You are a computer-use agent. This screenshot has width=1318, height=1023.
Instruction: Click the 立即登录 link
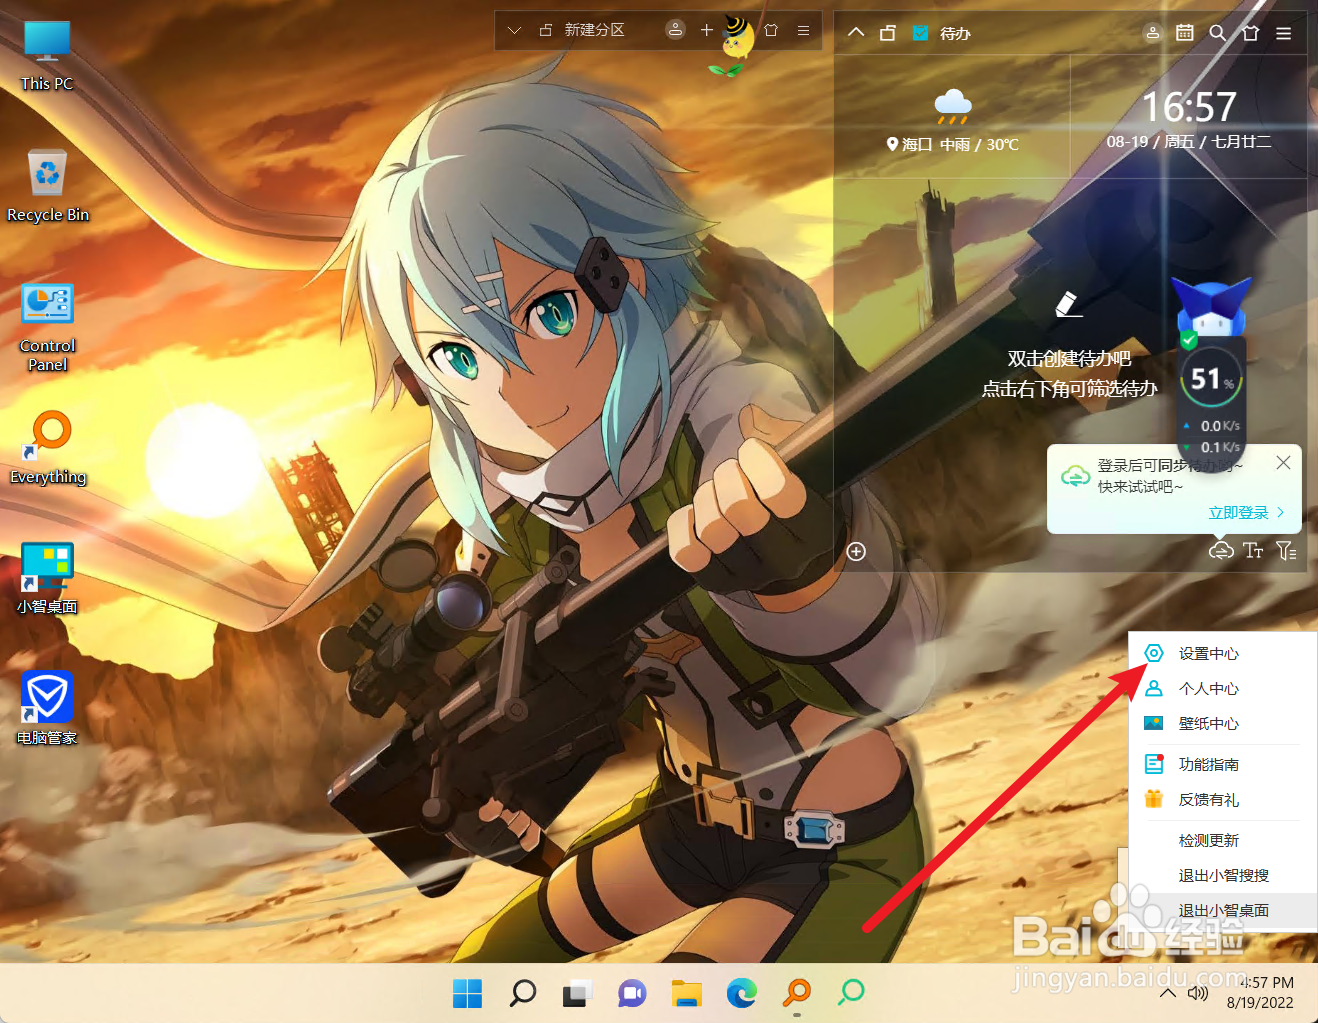[x=1246, y=513]
